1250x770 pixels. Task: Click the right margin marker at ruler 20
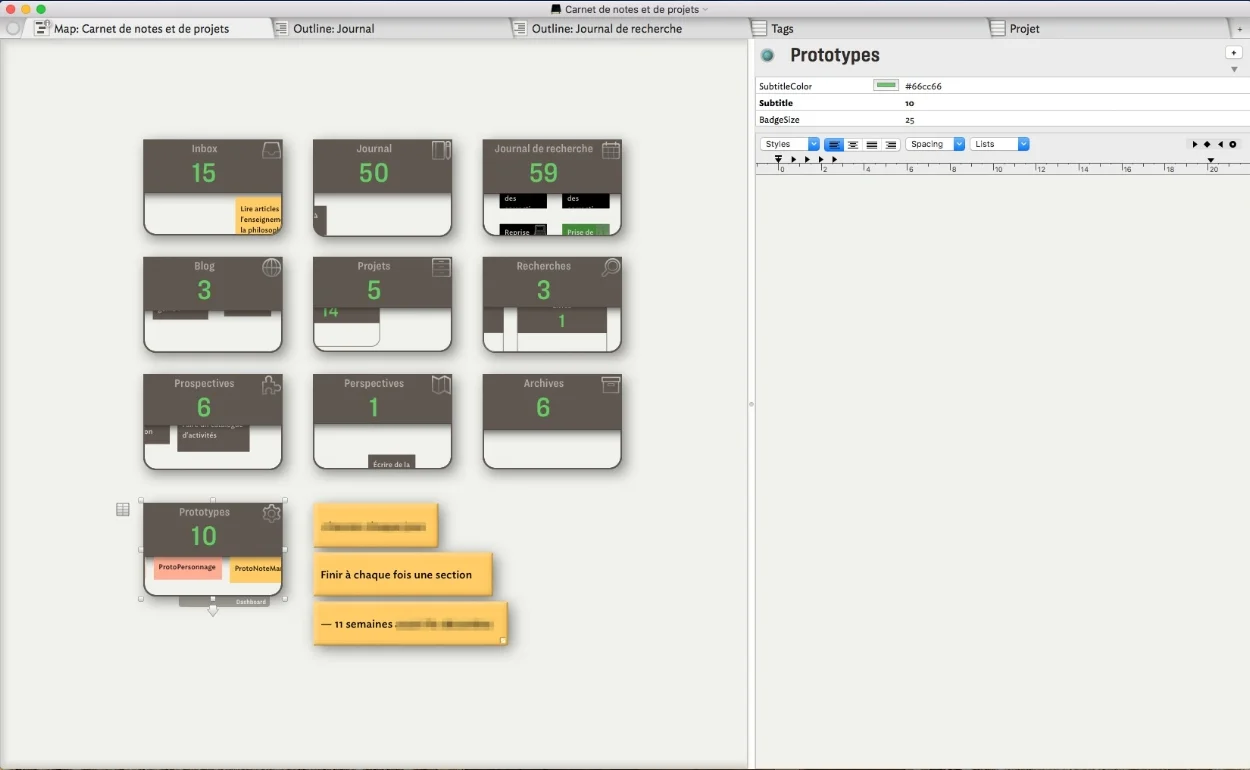tap(1211, 160)
